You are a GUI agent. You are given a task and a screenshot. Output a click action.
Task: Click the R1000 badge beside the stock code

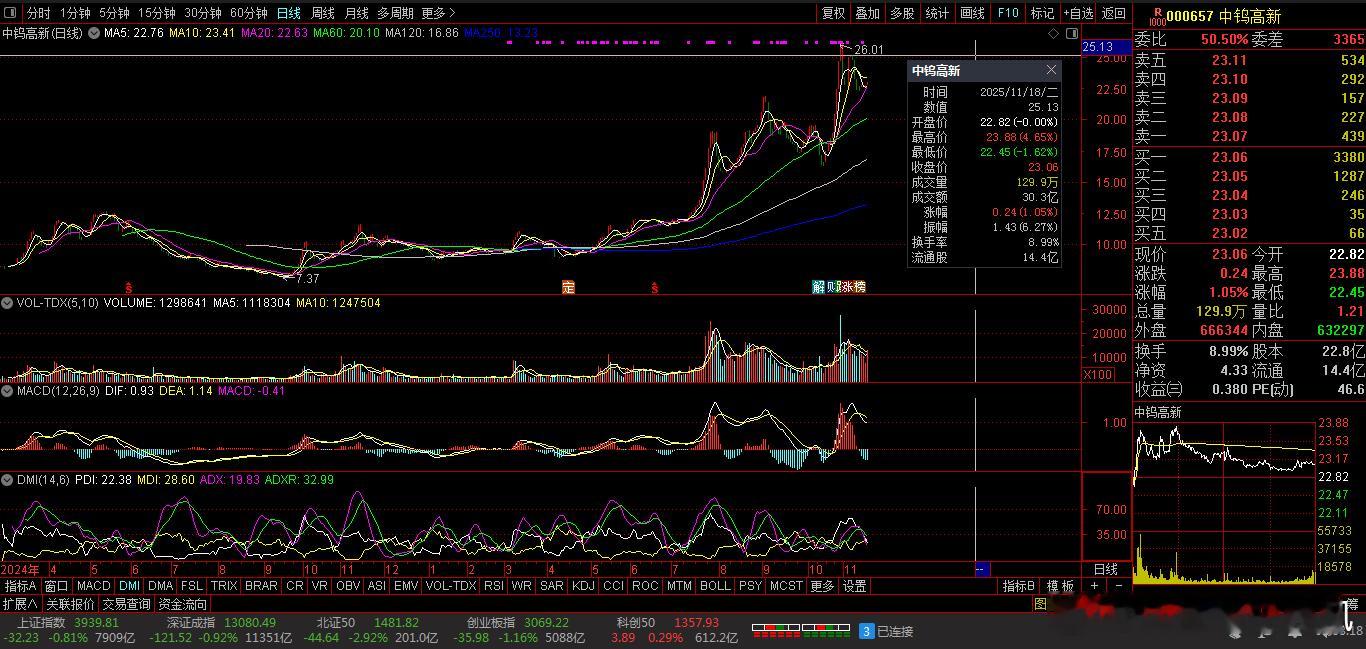tap(1157, 16)
